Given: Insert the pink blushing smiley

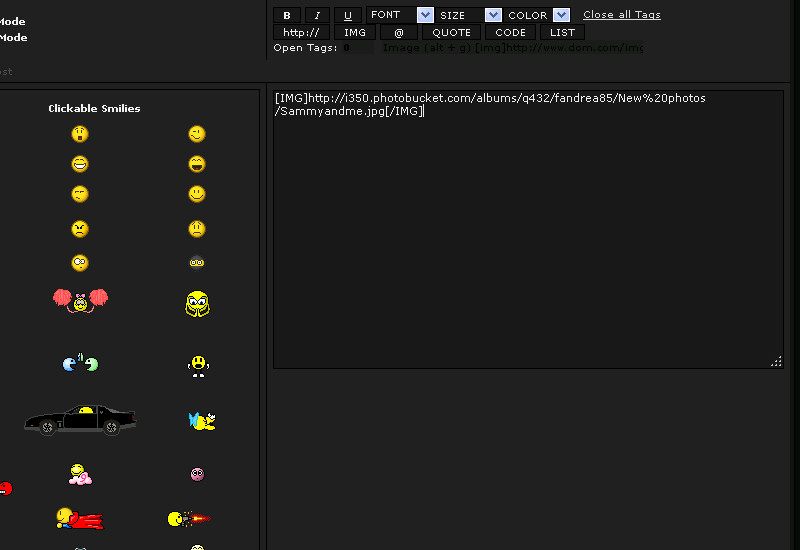Looking at the screenshot, I should [197, 474].
